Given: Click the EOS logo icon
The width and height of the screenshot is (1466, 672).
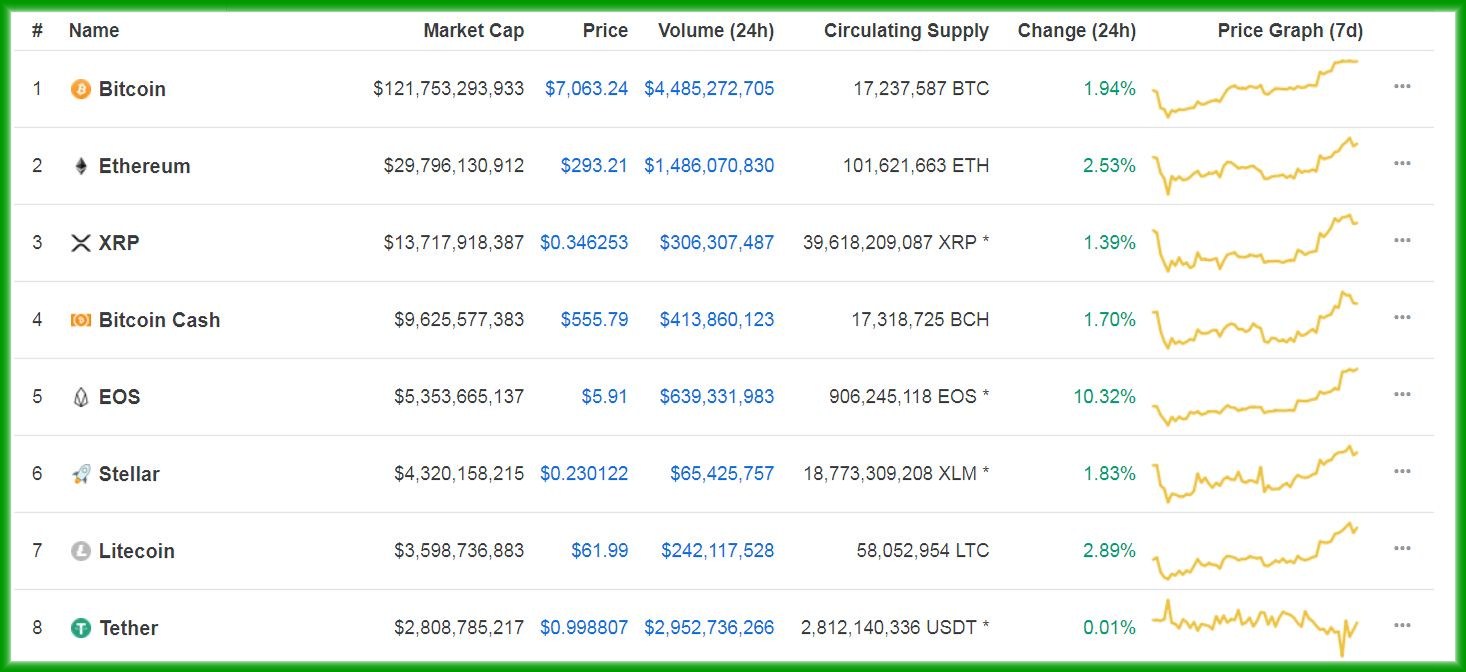Looking at the screenshot, I should [x=81, y=397].
